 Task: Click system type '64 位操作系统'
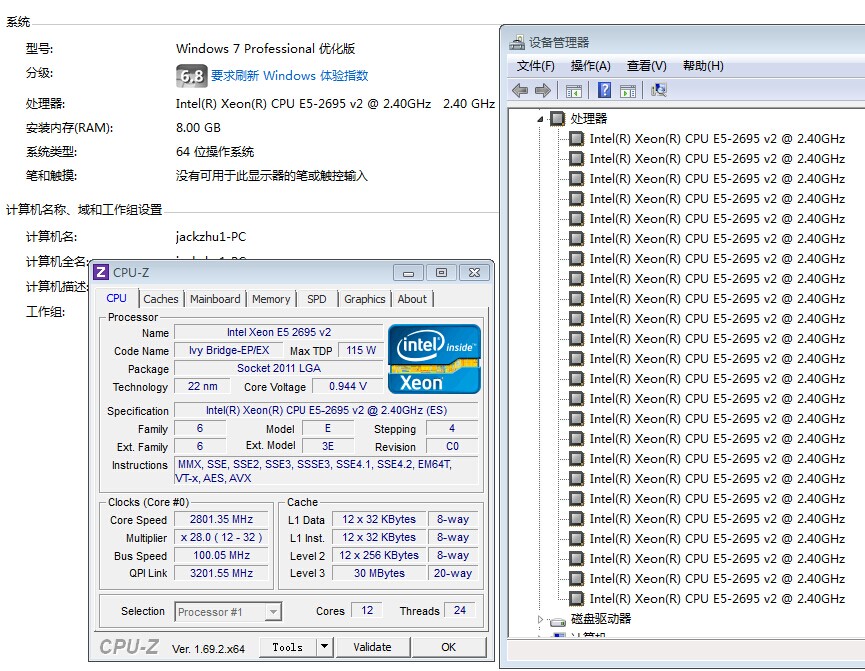(215, 152)
